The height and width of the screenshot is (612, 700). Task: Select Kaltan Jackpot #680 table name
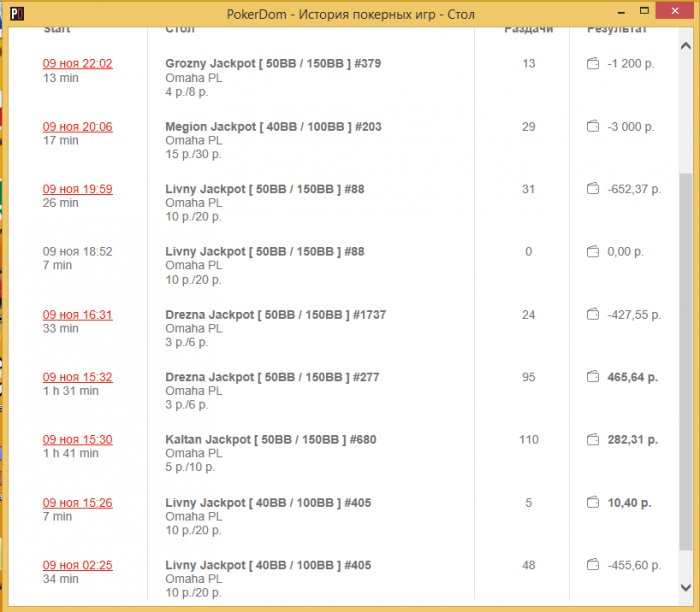pyautogui.click(x=271, y=440)
